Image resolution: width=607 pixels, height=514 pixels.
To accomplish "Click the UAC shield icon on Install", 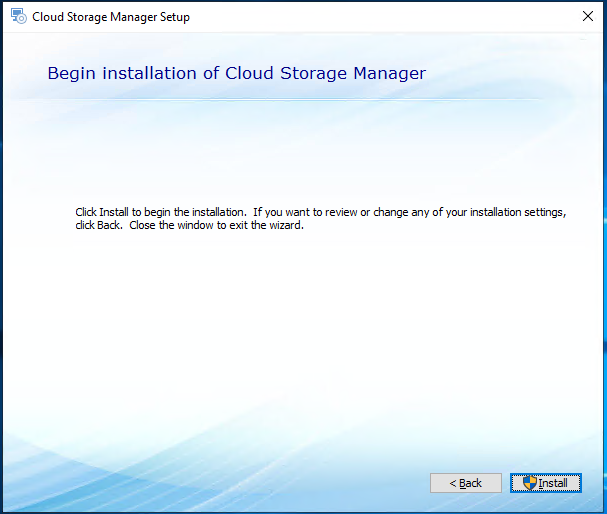I will 529,483.
